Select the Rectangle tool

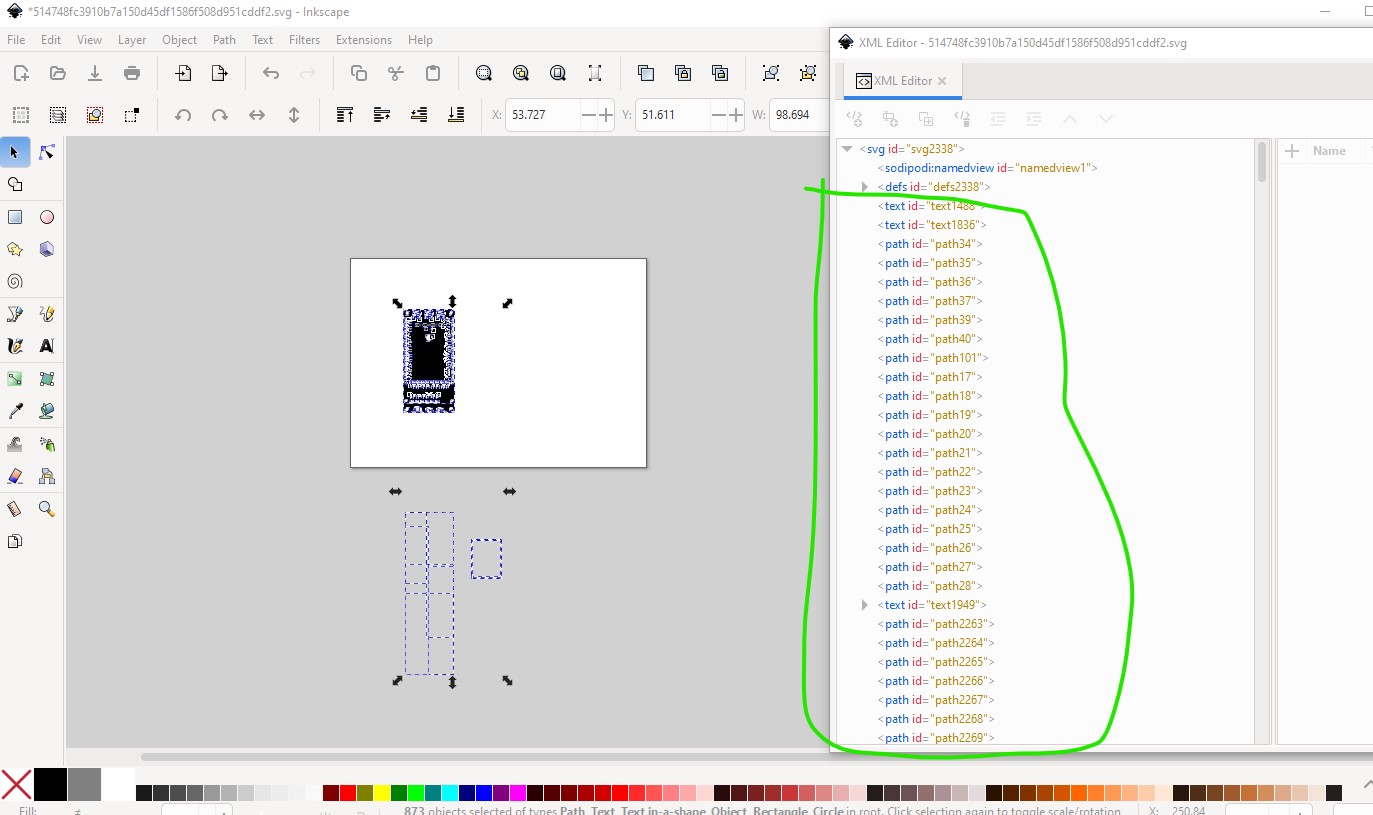[x=15, y=217]
